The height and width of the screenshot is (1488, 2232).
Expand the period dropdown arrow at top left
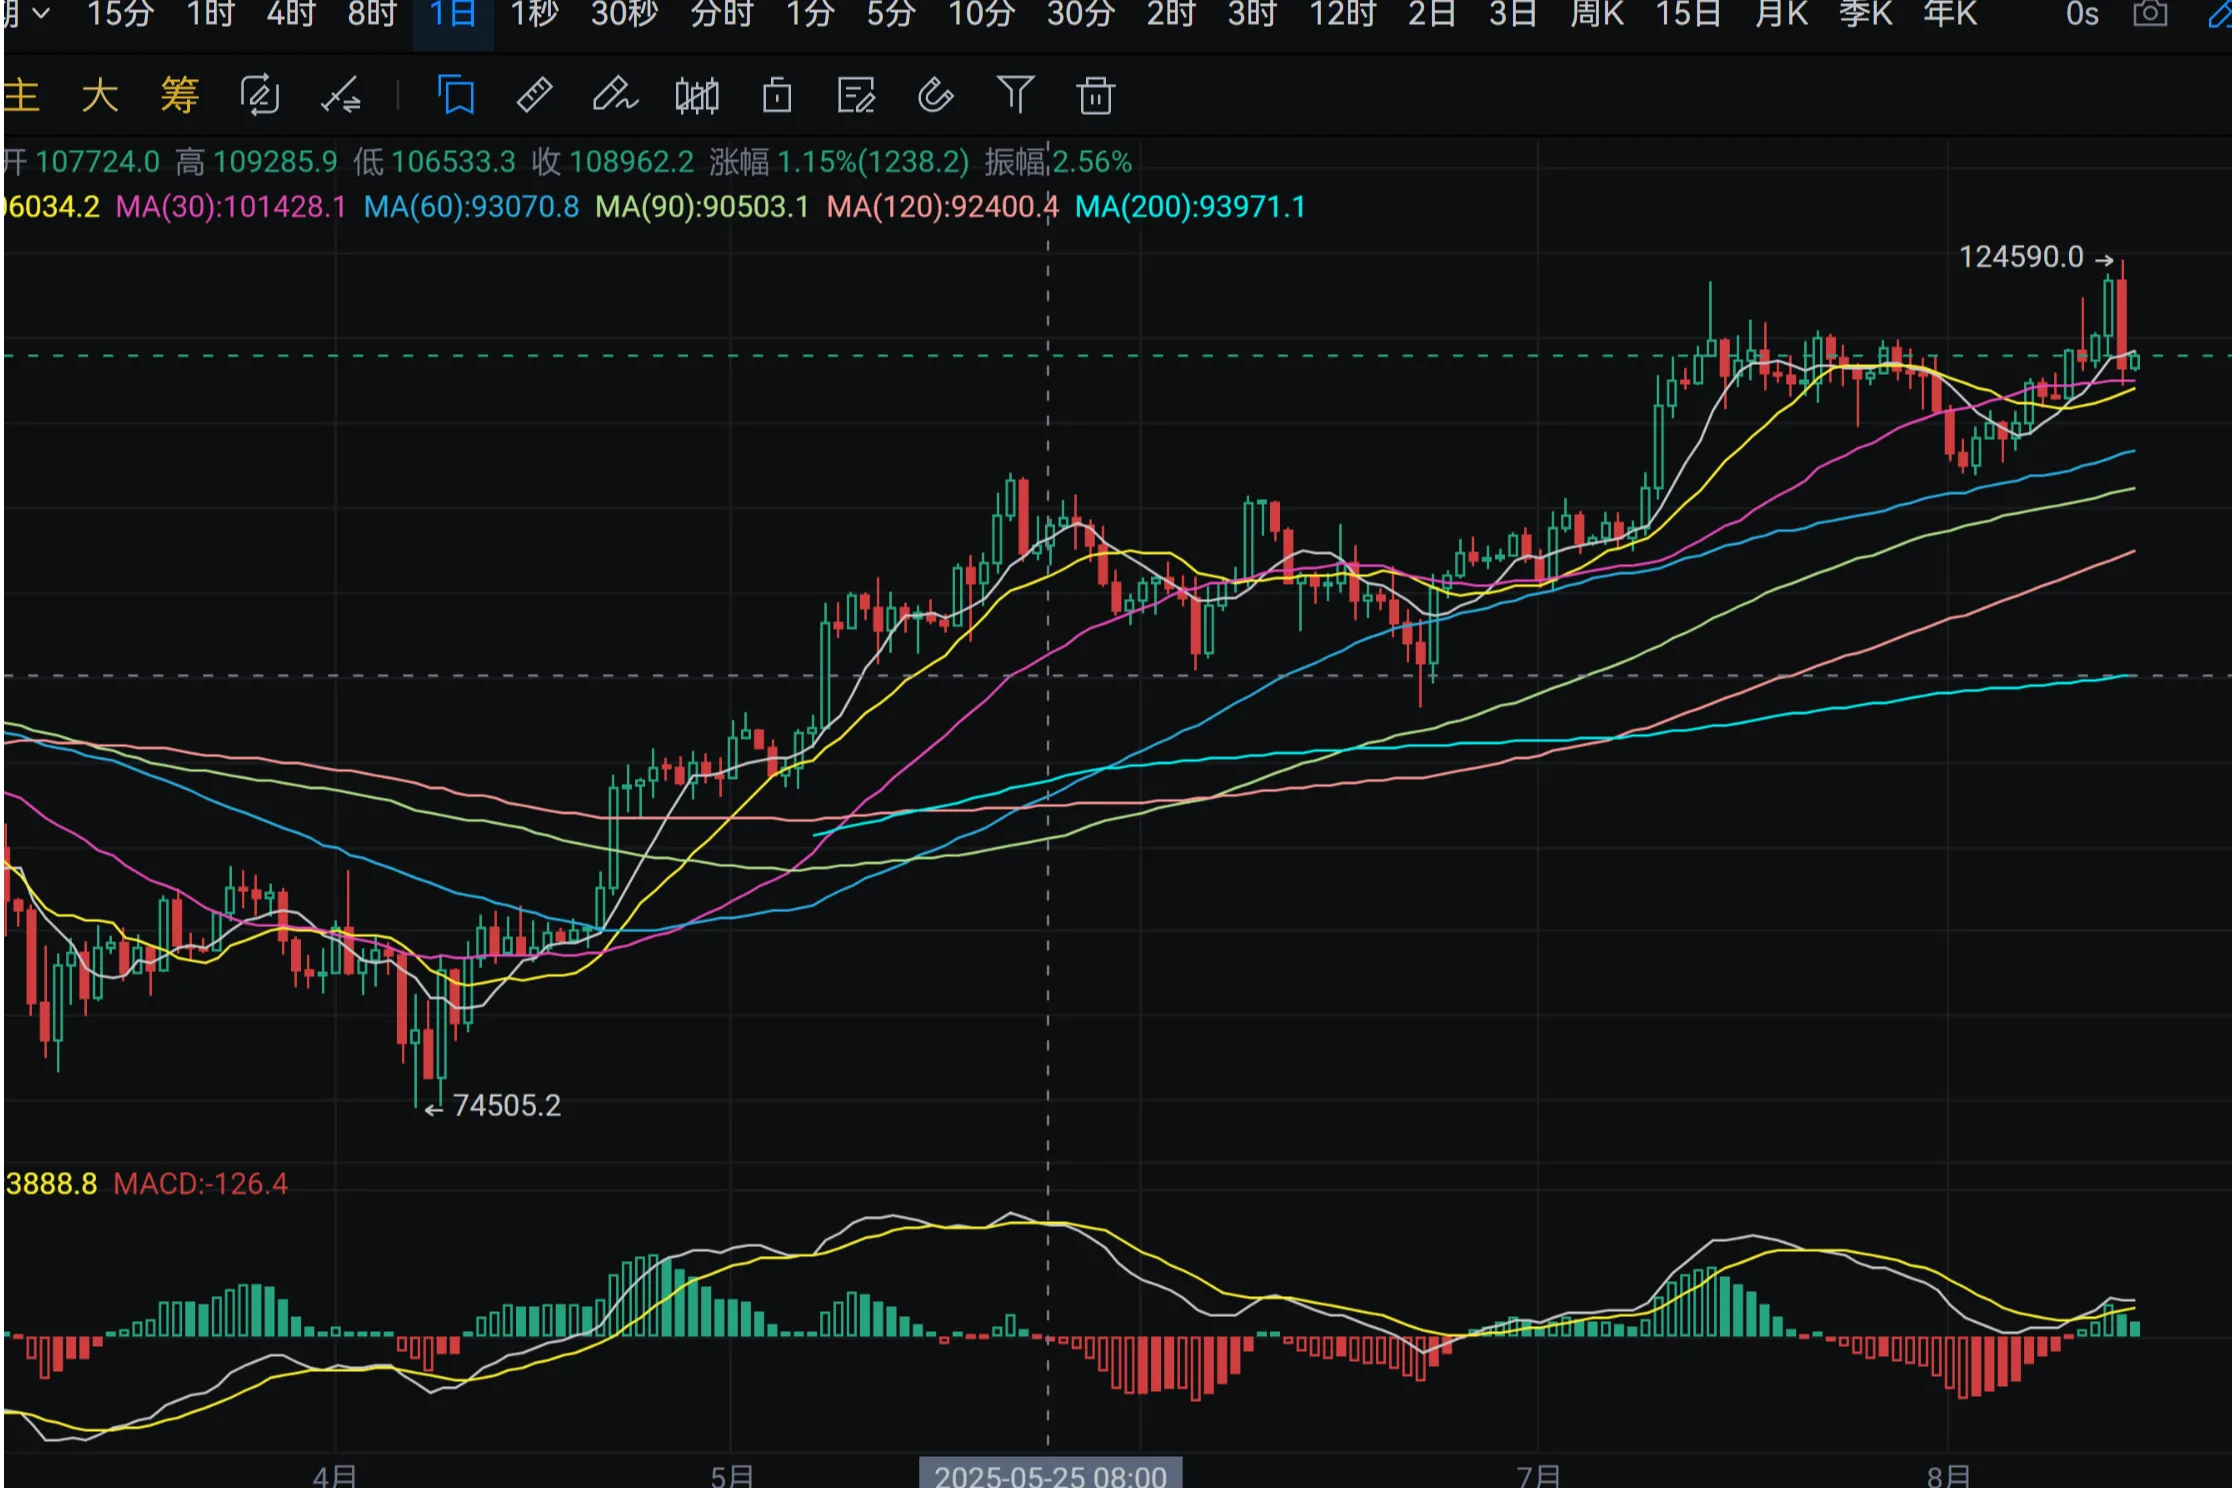[41, 13]
